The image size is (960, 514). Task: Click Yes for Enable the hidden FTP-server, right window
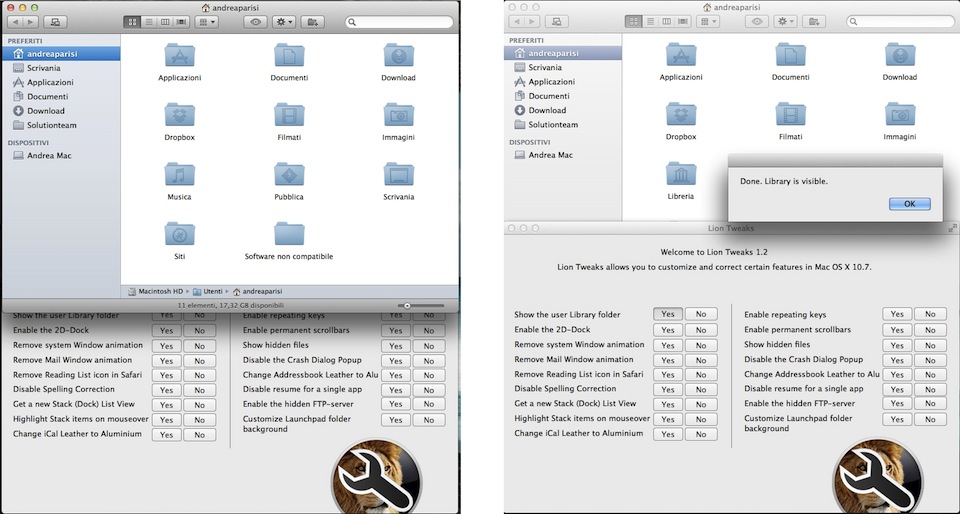pyautogui.click(x=897, y=404)
